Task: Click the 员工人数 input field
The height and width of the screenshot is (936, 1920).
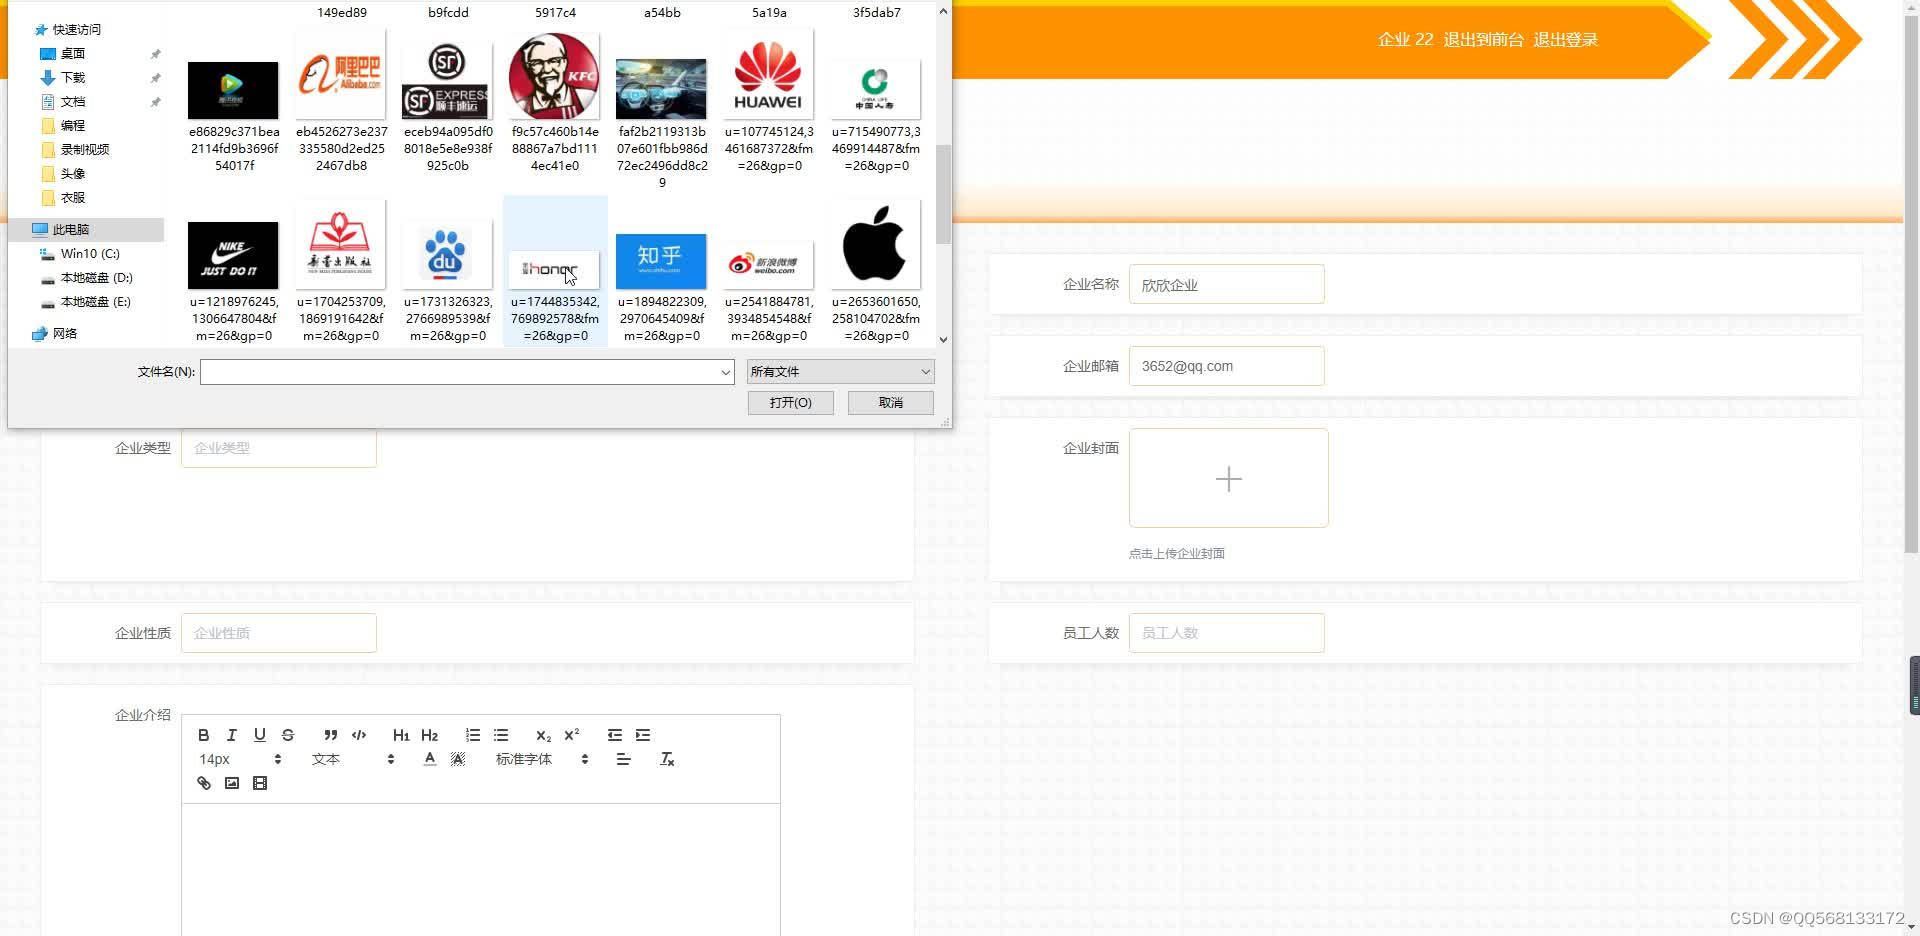Action: click(x=1226, y=633)
